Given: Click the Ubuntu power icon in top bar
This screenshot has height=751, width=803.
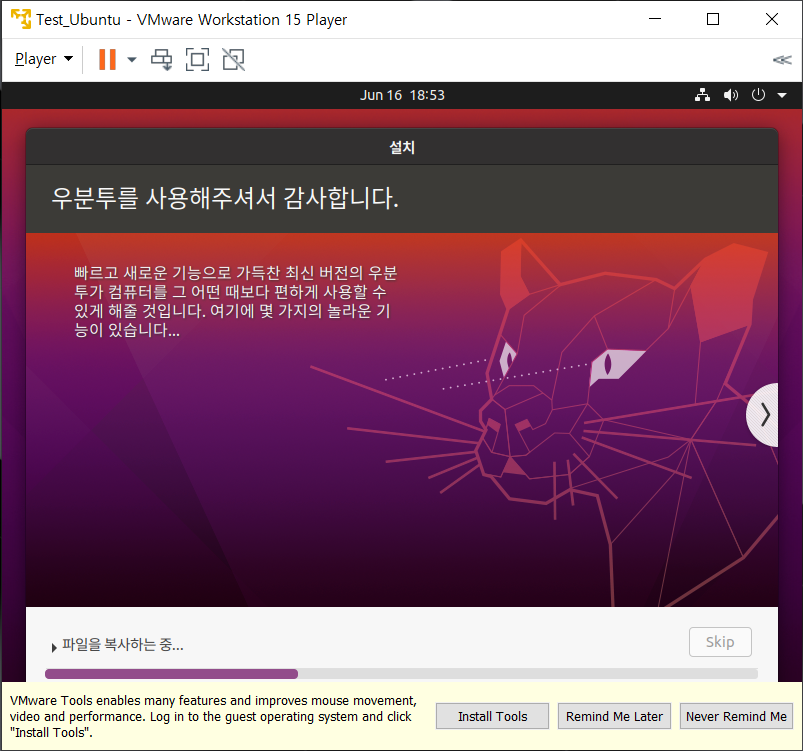Looking at the screenshot, I should (x=758, y=95).
